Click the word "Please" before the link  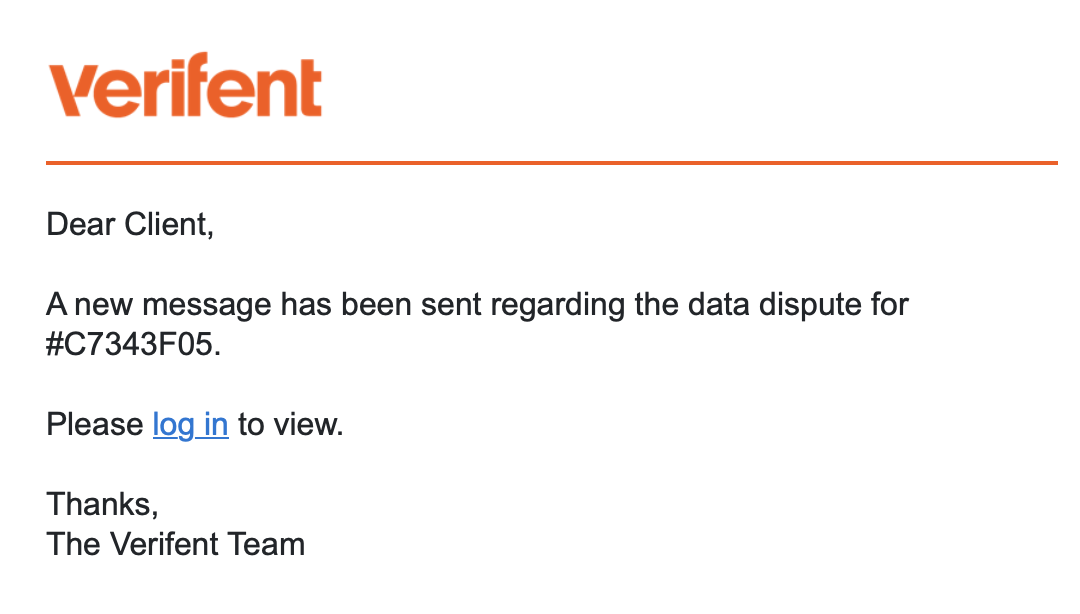pos(95,425)
